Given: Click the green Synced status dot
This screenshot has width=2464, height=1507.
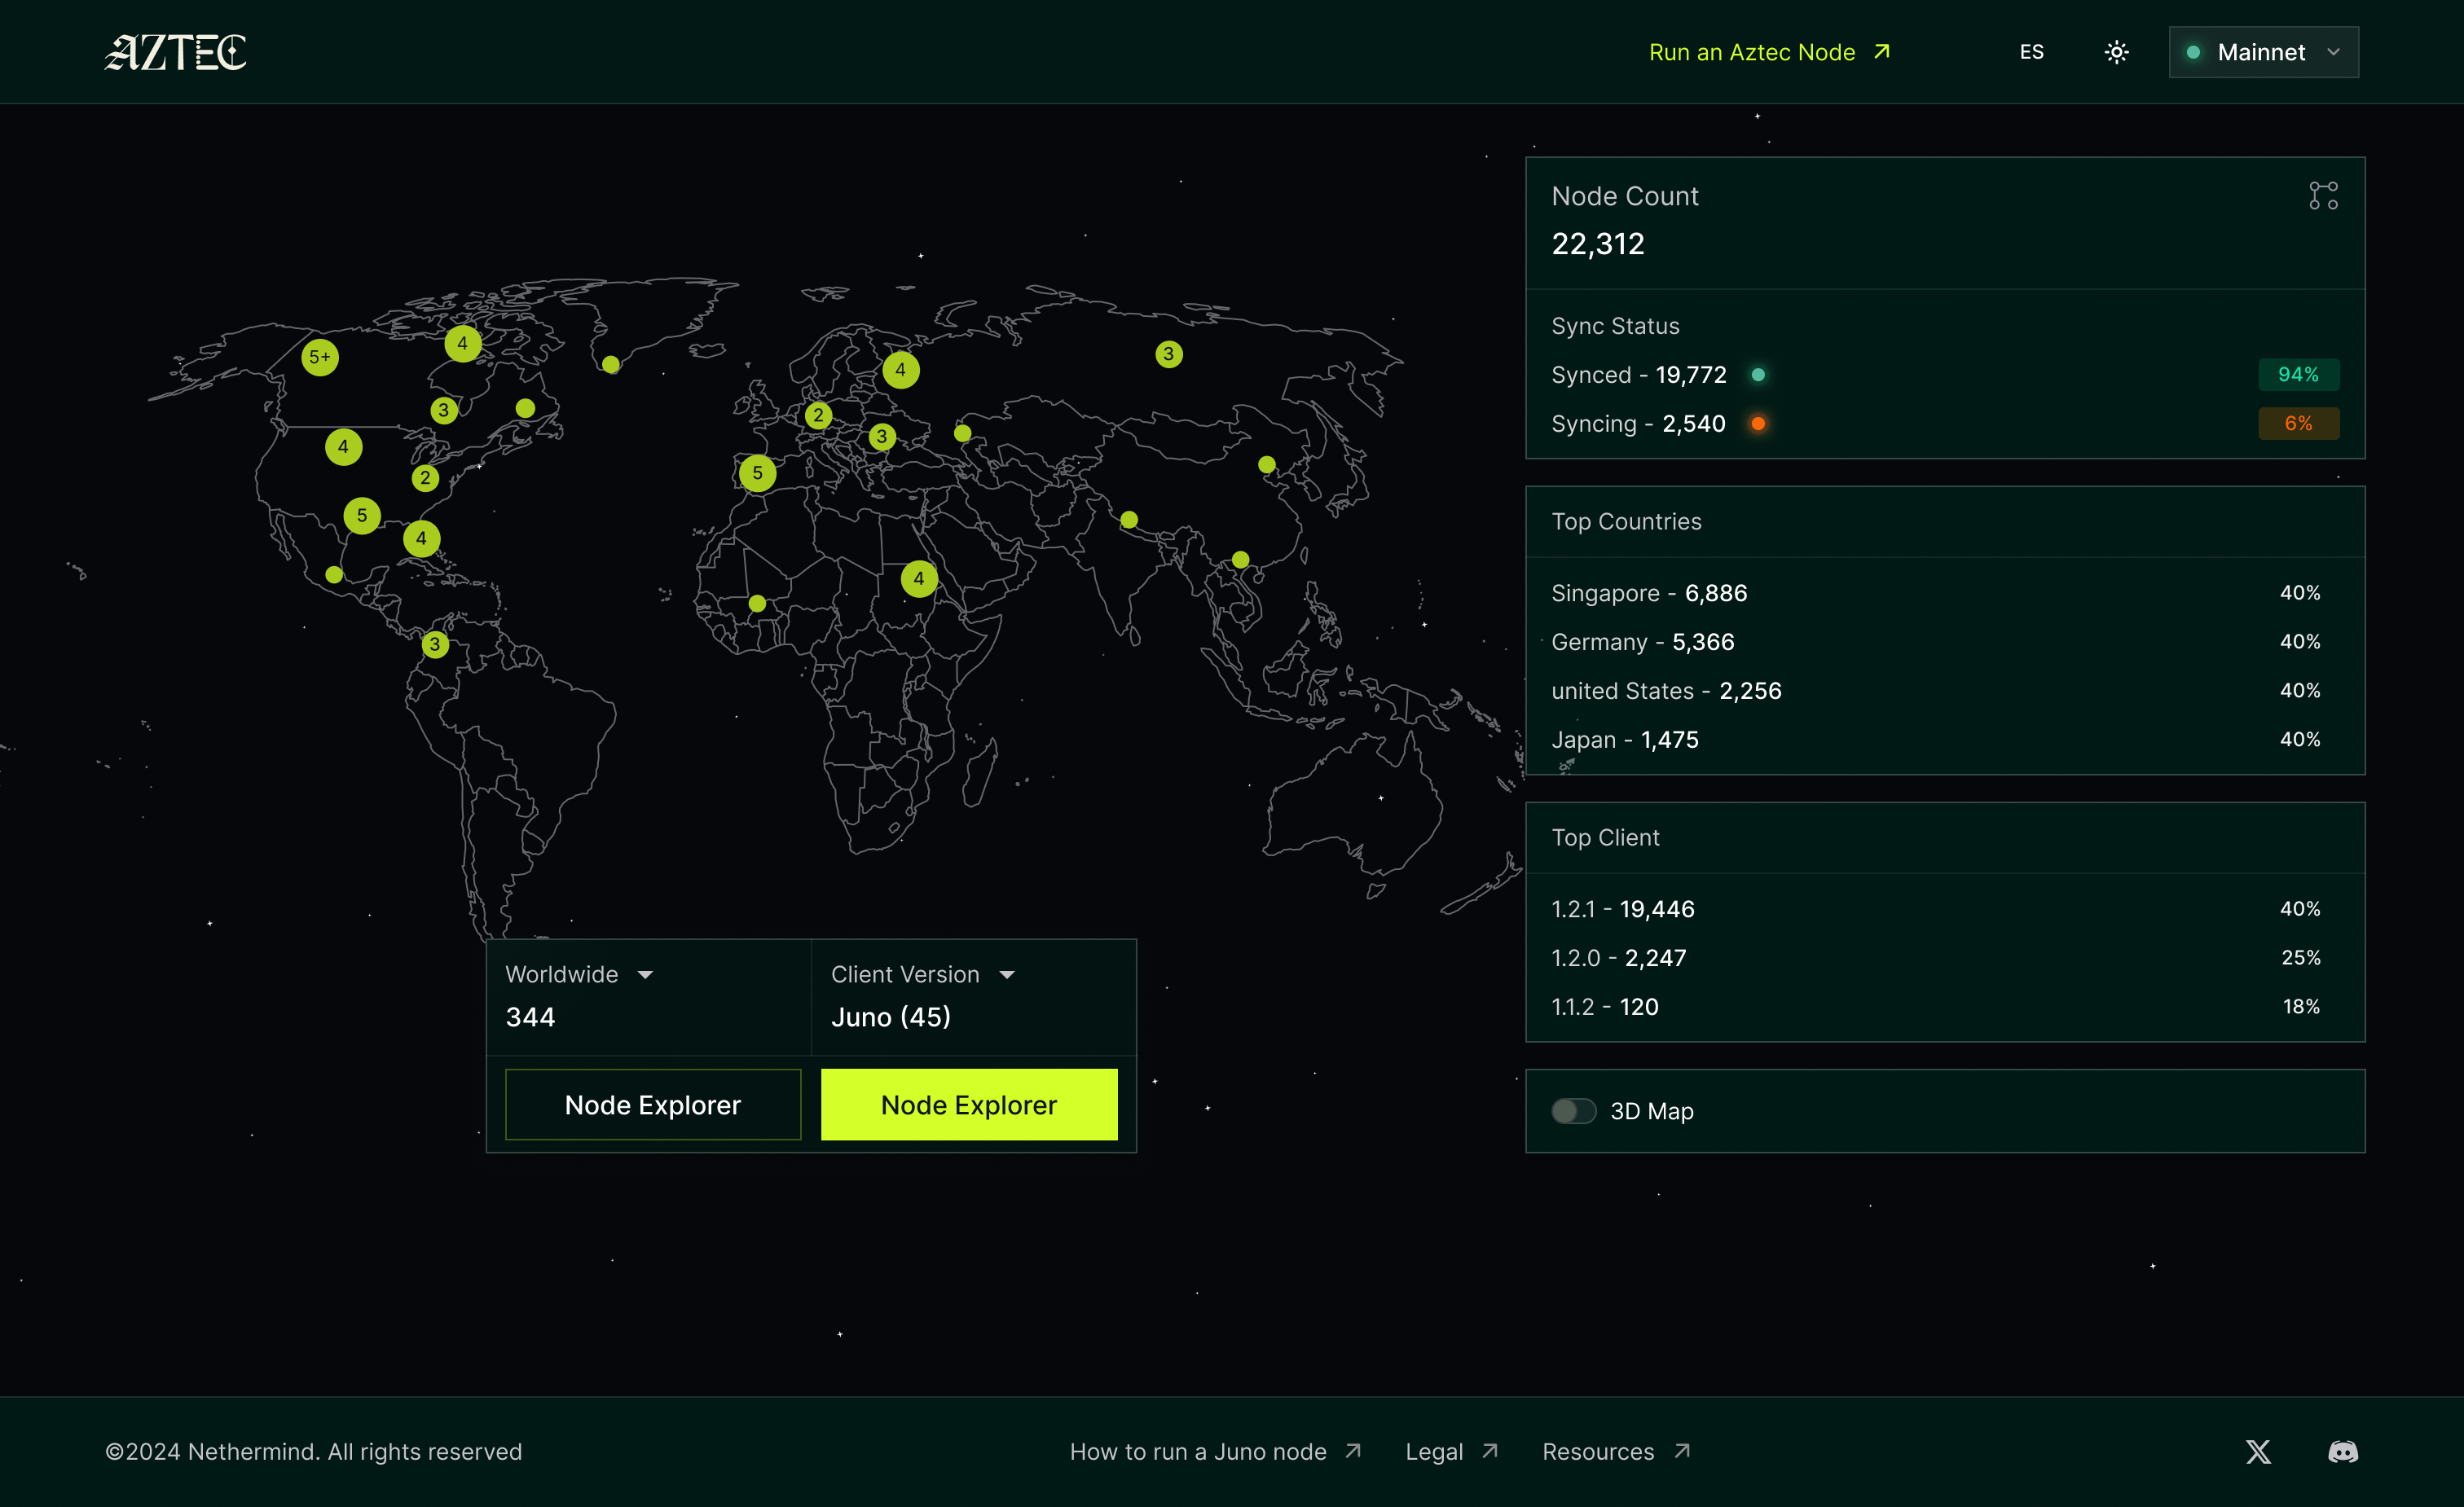Looking at the screenshot, I should click(x=1758, y=375).
